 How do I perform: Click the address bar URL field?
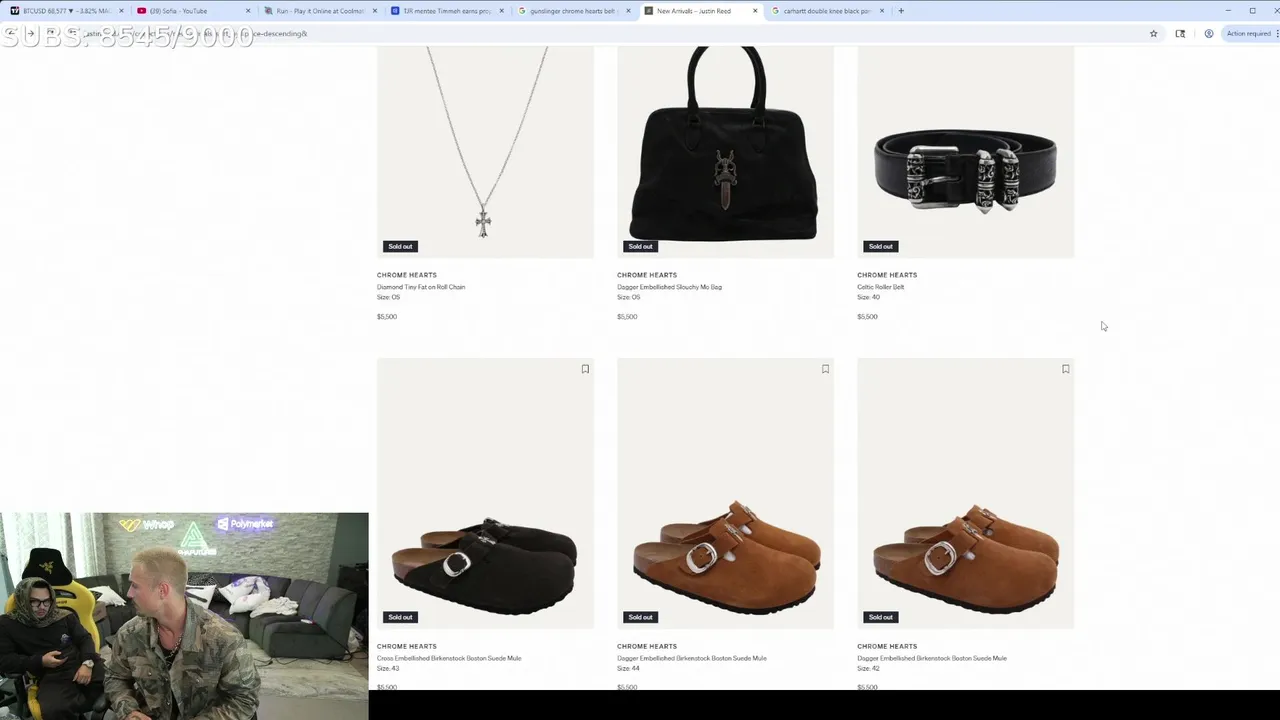click(600, 33)
